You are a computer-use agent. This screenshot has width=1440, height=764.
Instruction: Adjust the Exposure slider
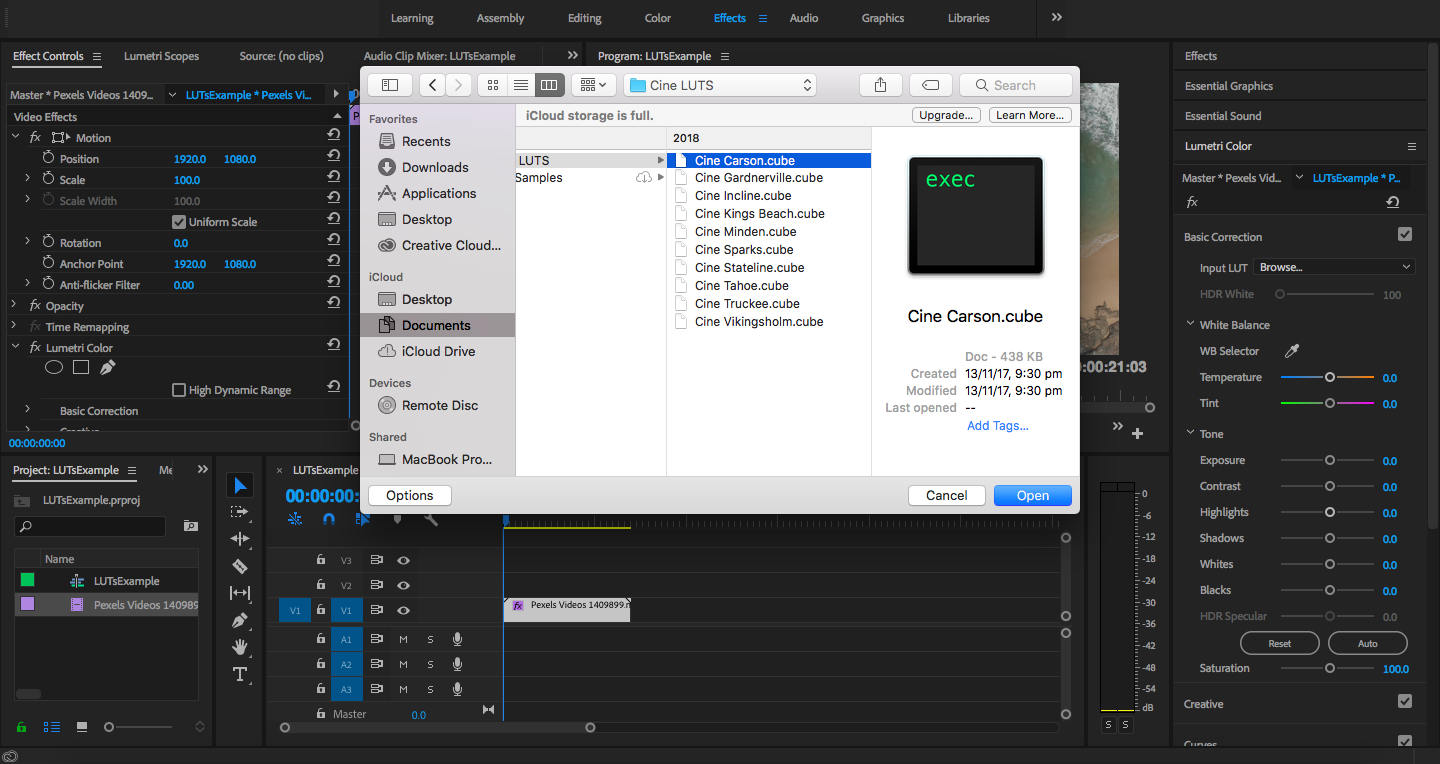click(x=1328, y=460)
